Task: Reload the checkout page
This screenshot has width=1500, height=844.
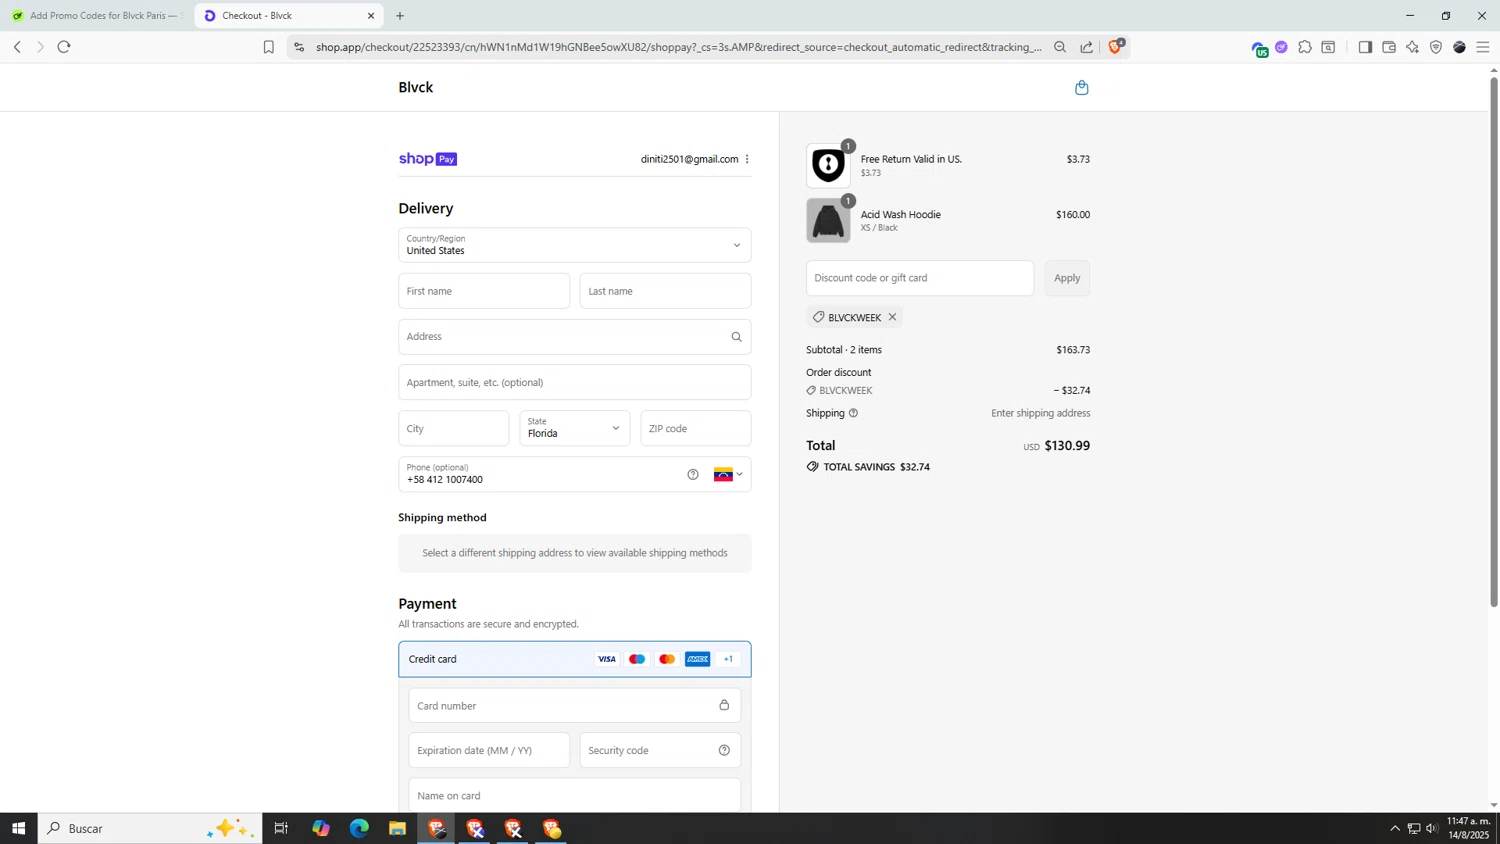Action: 64,47
